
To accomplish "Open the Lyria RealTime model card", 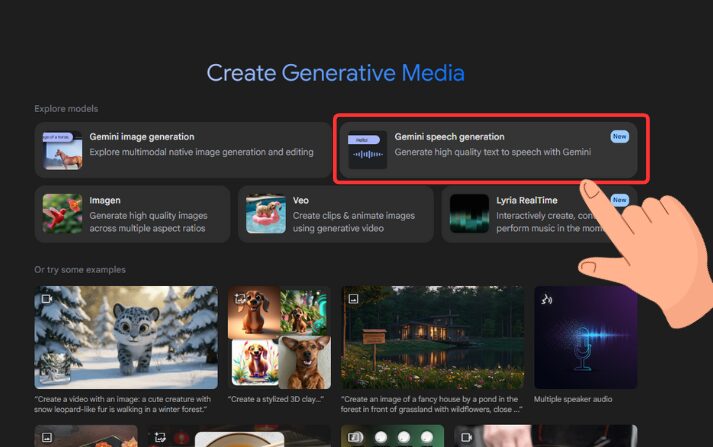I will click(x=539, y=214).
